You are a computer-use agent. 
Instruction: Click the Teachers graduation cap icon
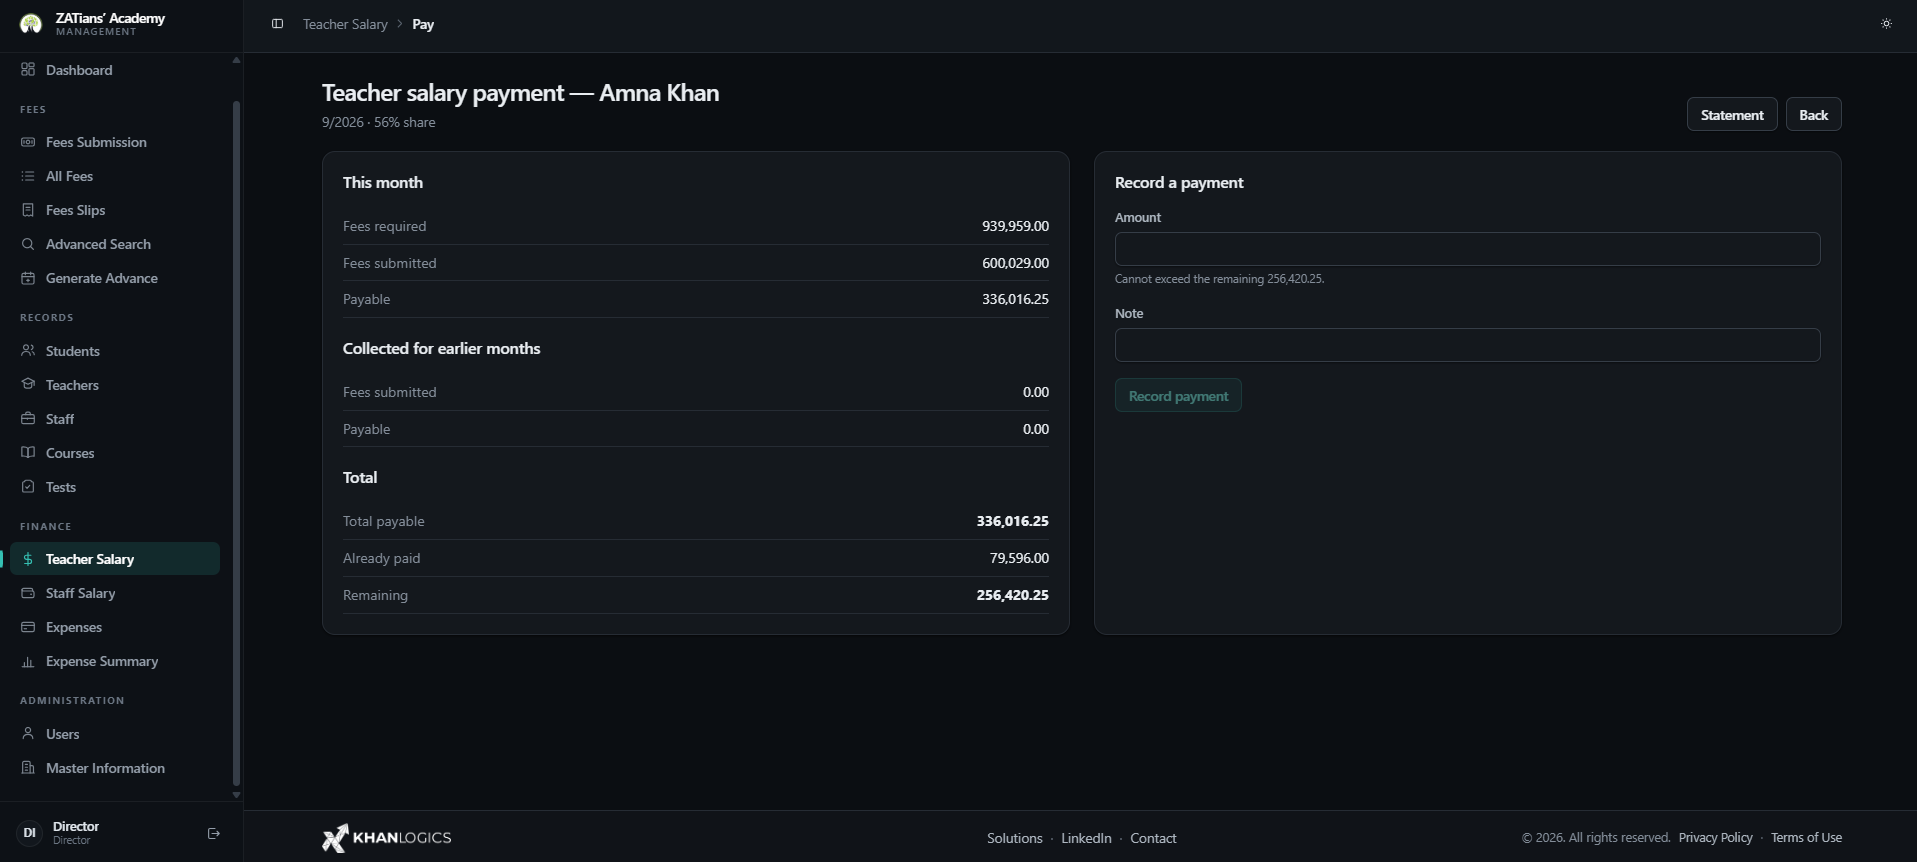click(x=28, y=385)
